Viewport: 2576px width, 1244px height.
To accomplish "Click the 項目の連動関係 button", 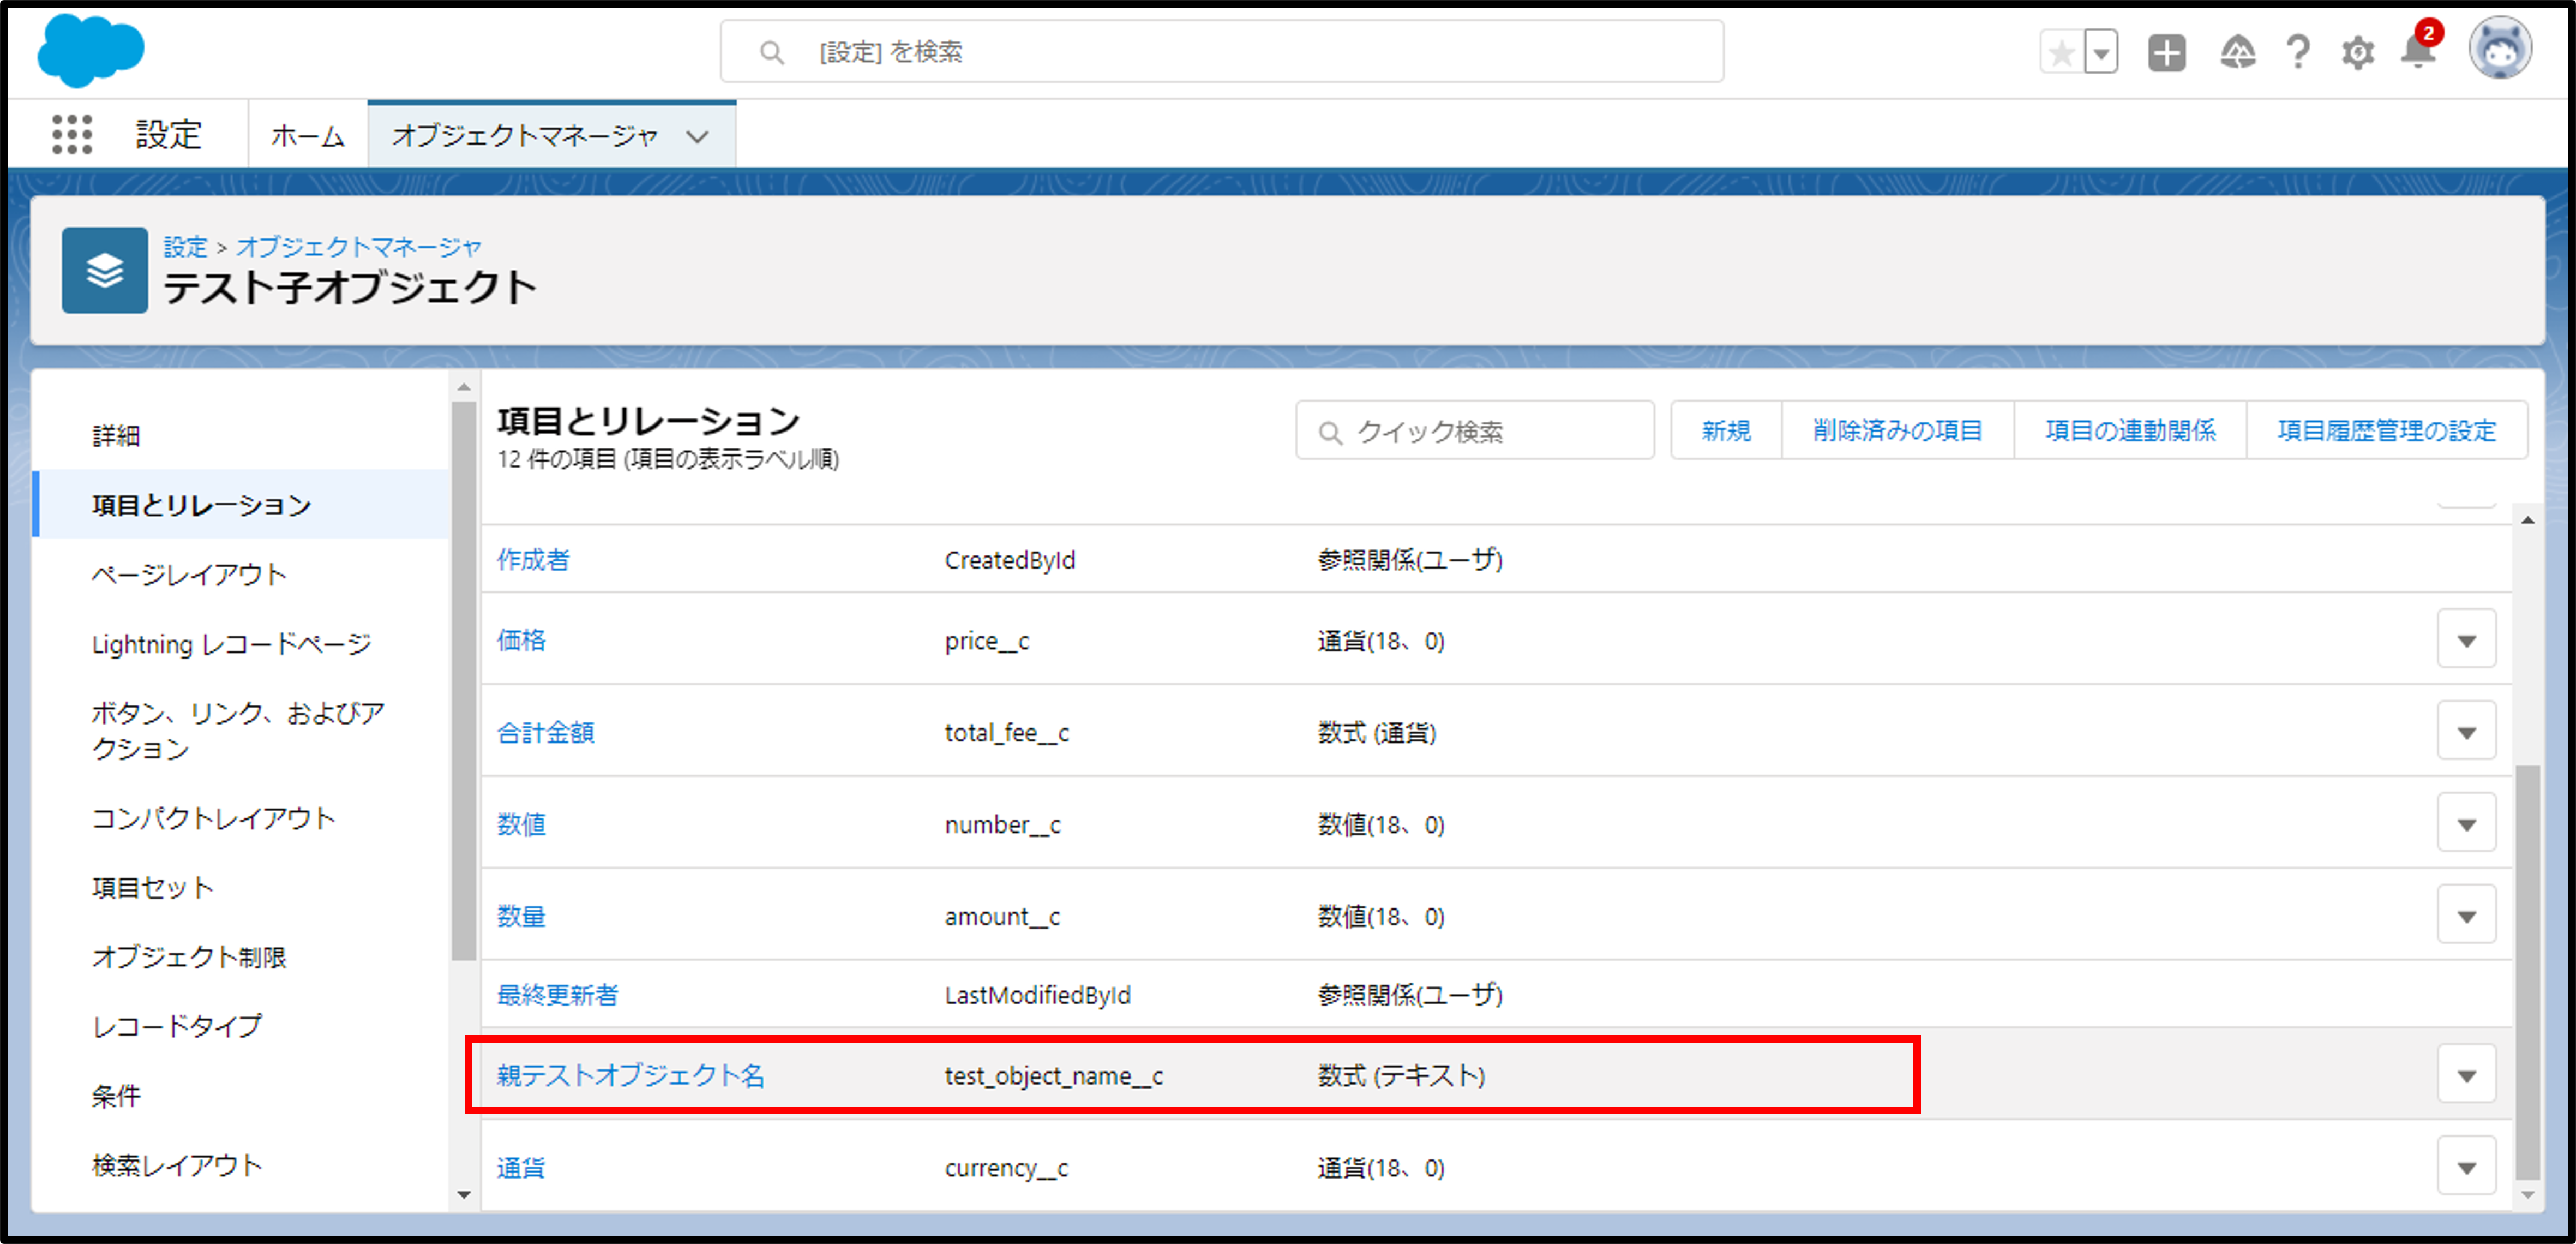I will [x=2130, y=431].
